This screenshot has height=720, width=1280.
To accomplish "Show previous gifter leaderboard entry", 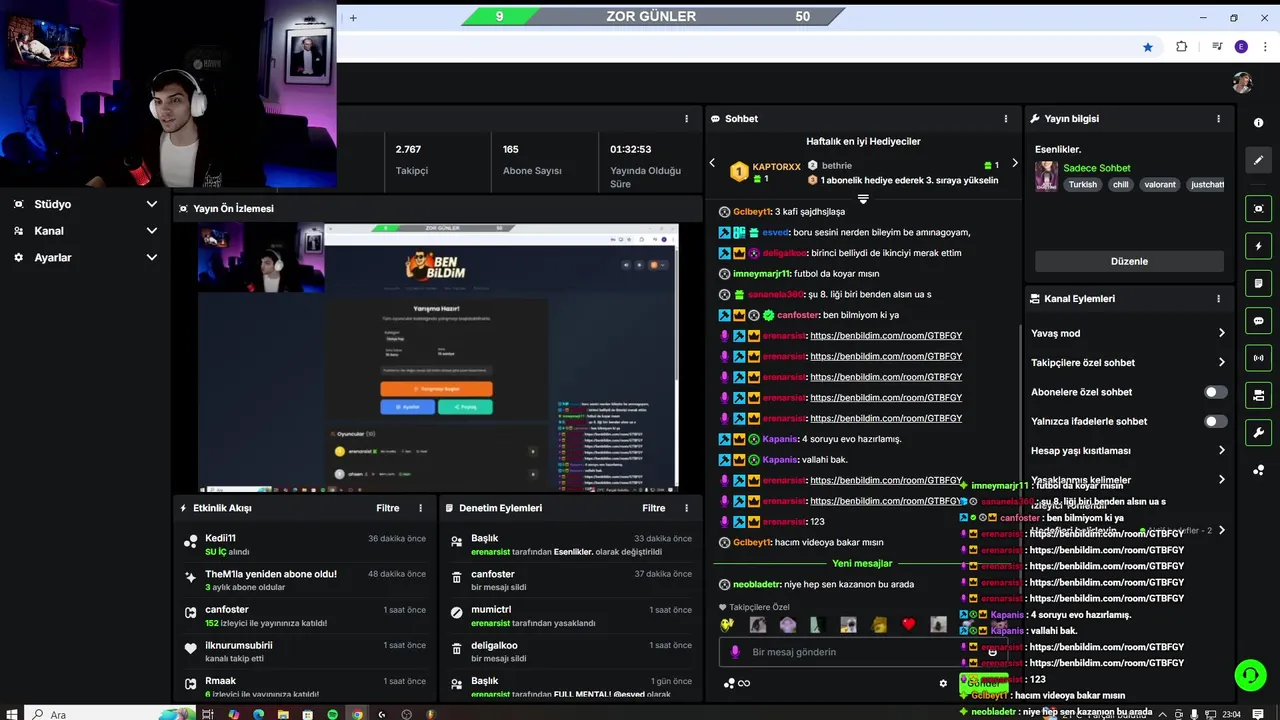I will pyautogui.click(x=712, y=163).
